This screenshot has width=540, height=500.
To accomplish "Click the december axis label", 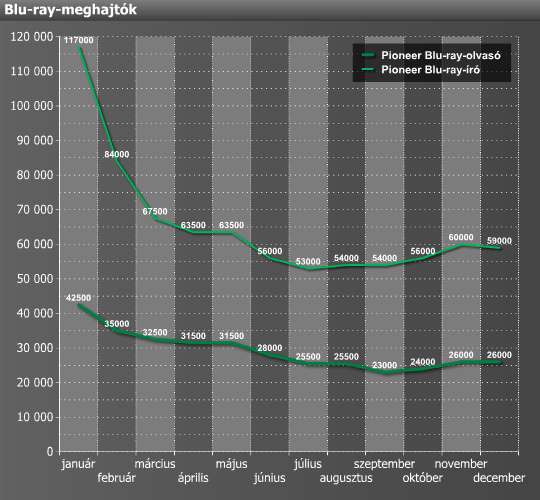I will pos(499,478).
